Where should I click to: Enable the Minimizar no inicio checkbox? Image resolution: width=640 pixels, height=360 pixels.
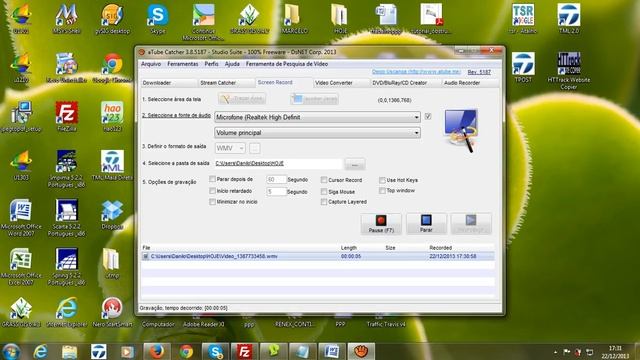pyautogui.click(x=212, y=202)
